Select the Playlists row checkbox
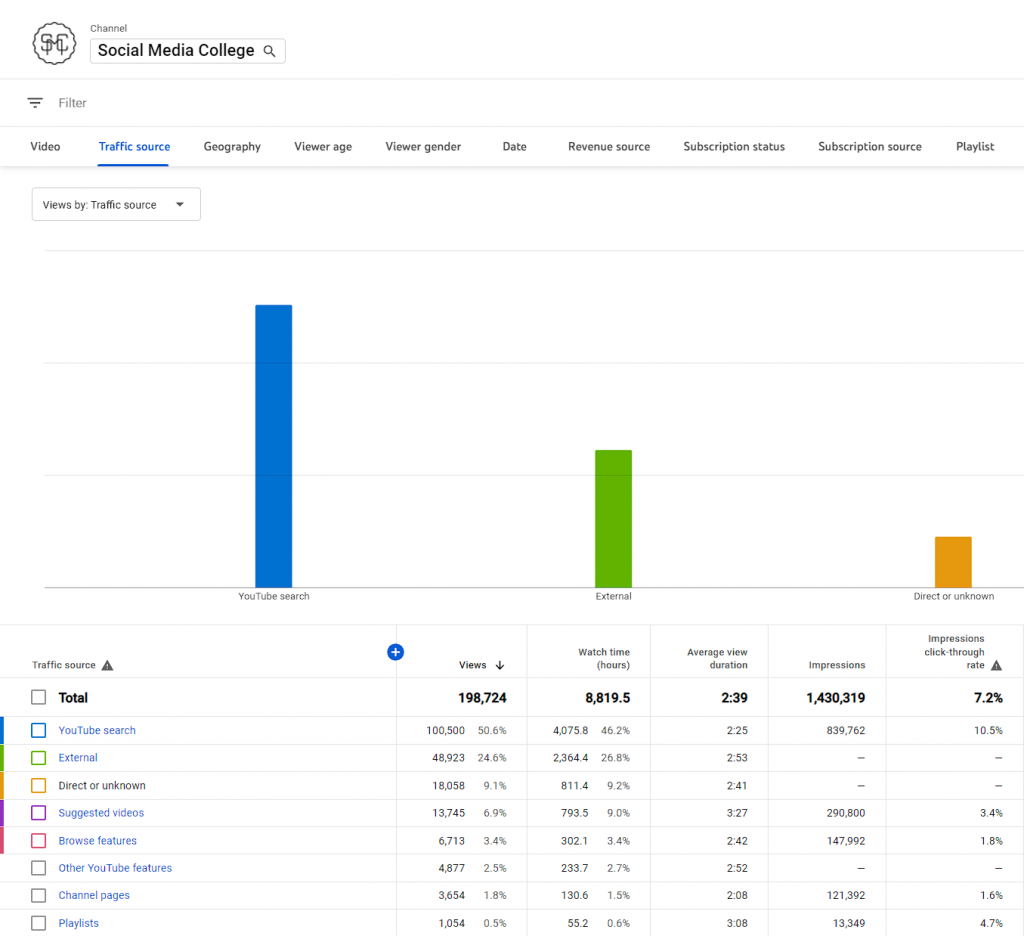This screenshot has height=936, width=1024. point(38,923)
